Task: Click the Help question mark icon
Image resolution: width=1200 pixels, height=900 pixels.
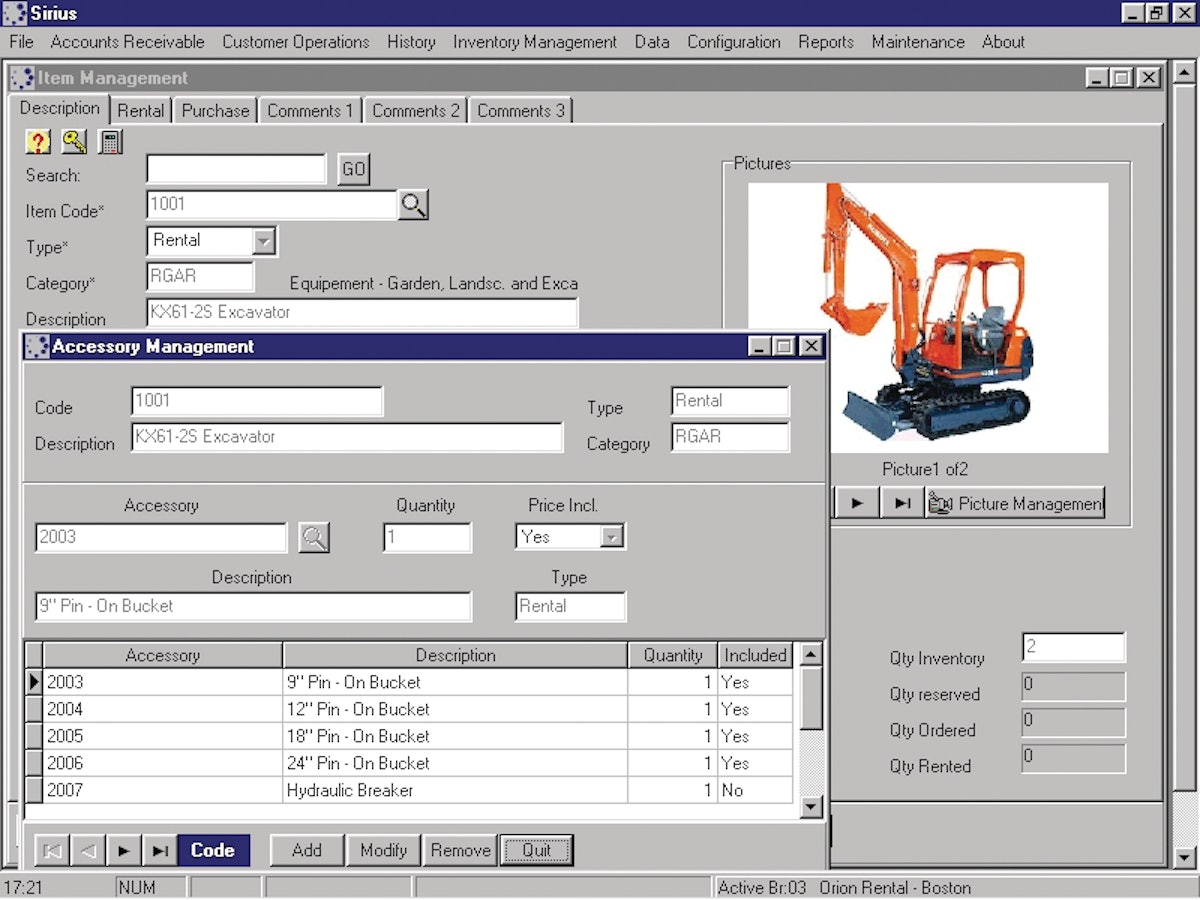Action: pyautogui.click(x=37, y=142)
